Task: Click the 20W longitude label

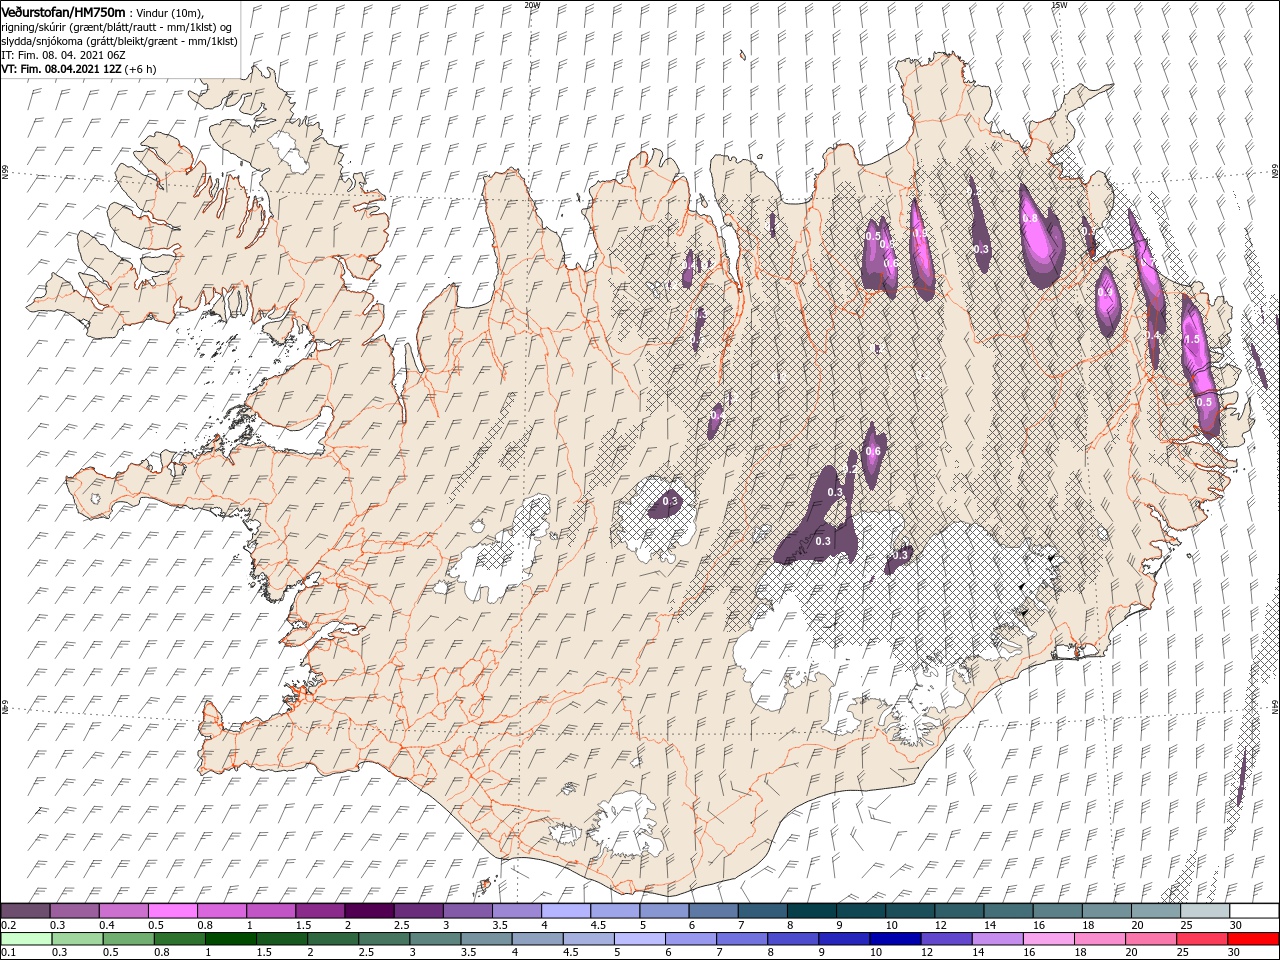Action: coord(532,4)
